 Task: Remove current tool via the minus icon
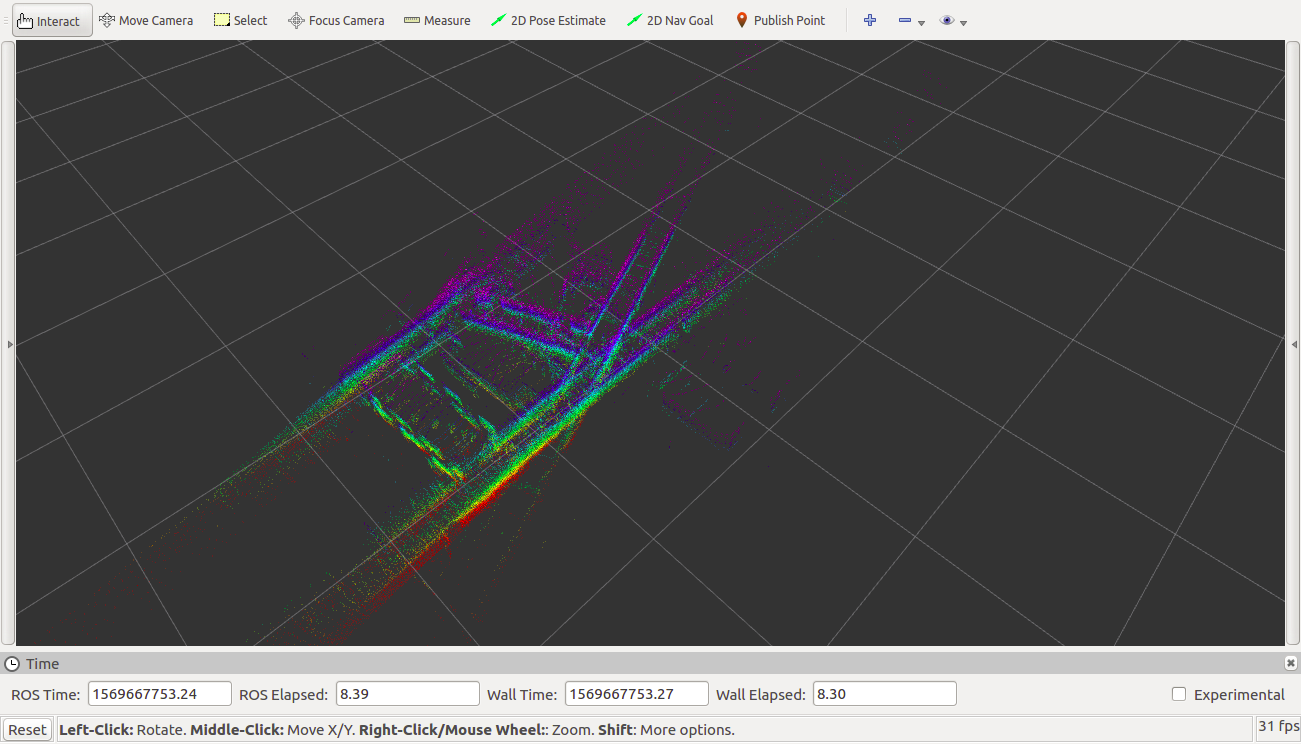tap(905, 19)
